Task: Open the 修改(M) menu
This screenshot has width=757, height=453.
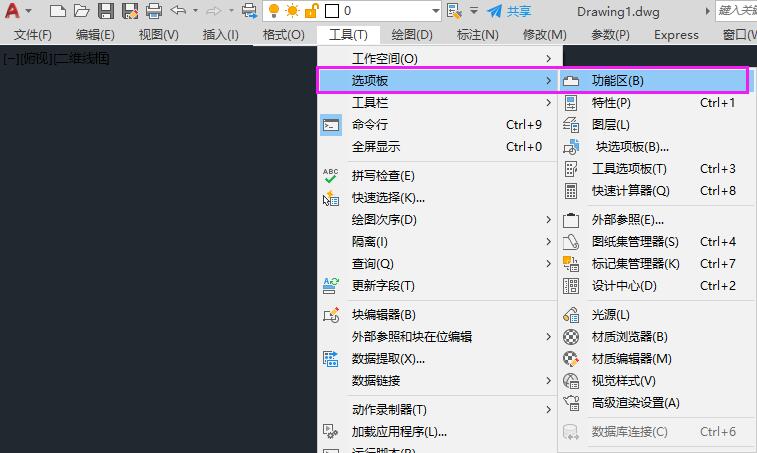Action: click(545, 35)
